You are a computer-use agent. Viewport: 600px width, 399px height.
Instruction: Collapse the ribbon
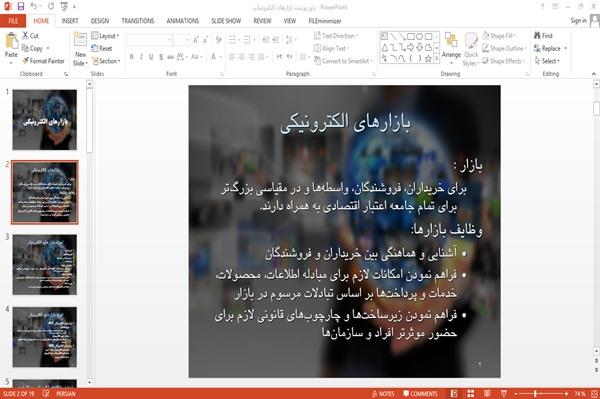point(593,74)
